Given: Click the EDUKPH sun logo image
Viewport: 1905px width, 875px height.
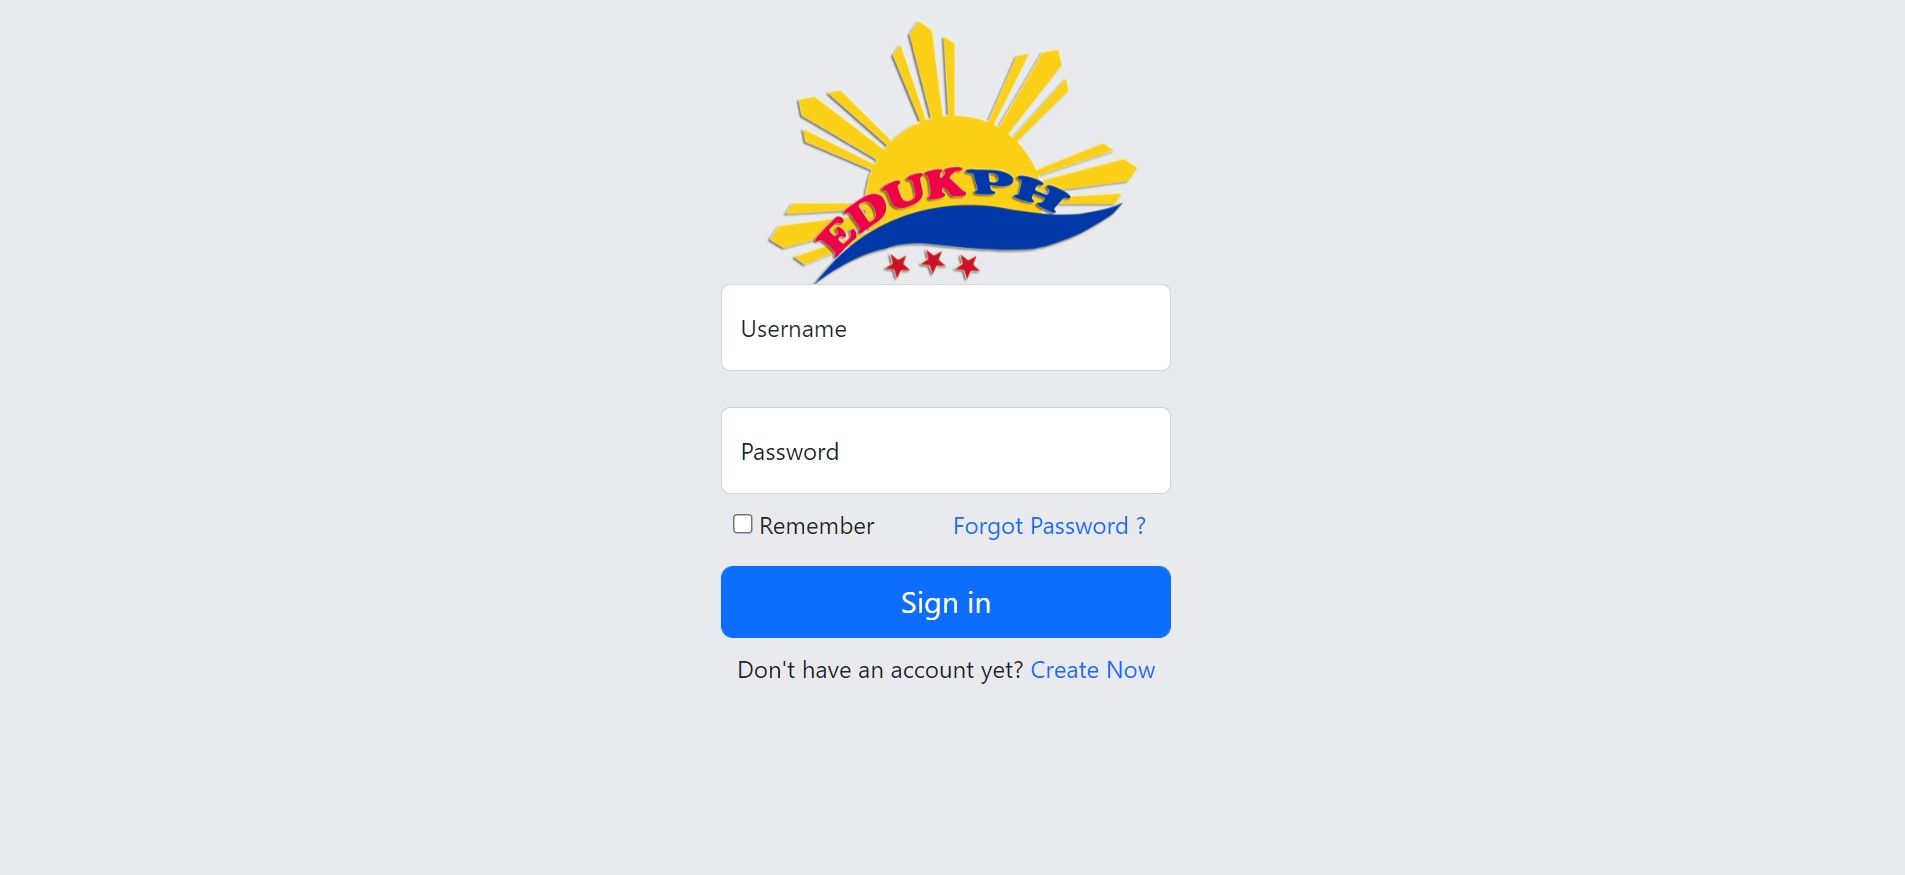Looking at the screenshot, I should point(952,152).
